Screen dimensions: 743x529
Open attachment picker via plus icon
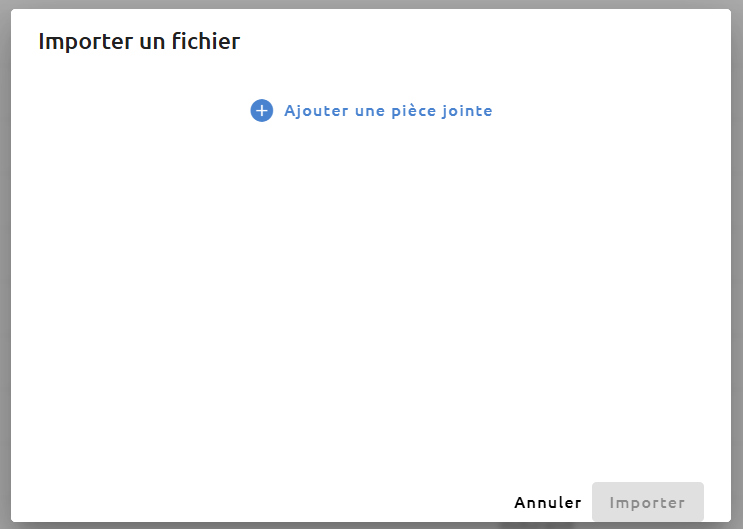pos(262,110)
